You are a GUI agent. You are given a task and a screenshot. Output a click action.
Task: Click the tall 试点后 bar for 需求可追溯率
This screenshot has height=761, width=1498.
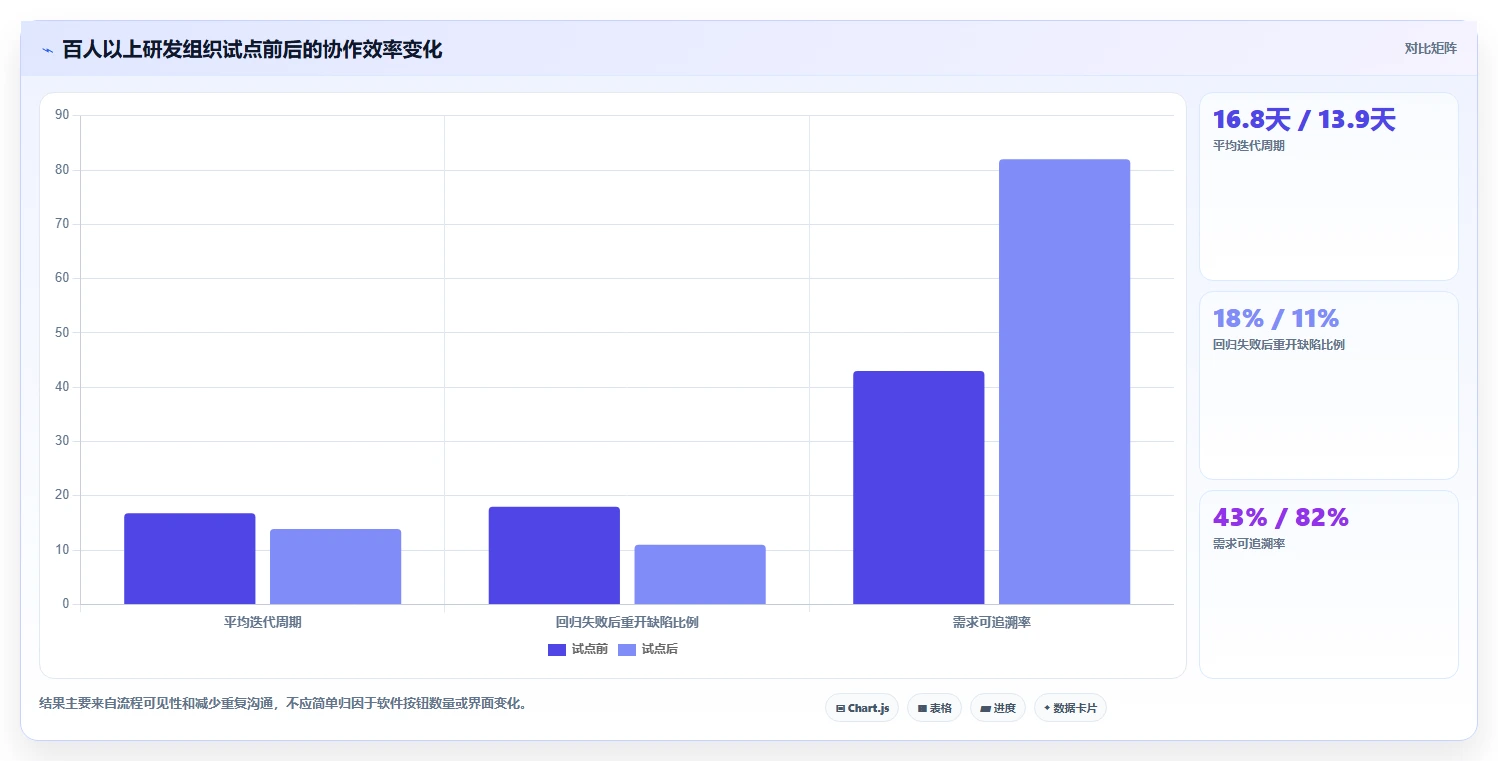pyautogui.click(x=1065, y=382)
